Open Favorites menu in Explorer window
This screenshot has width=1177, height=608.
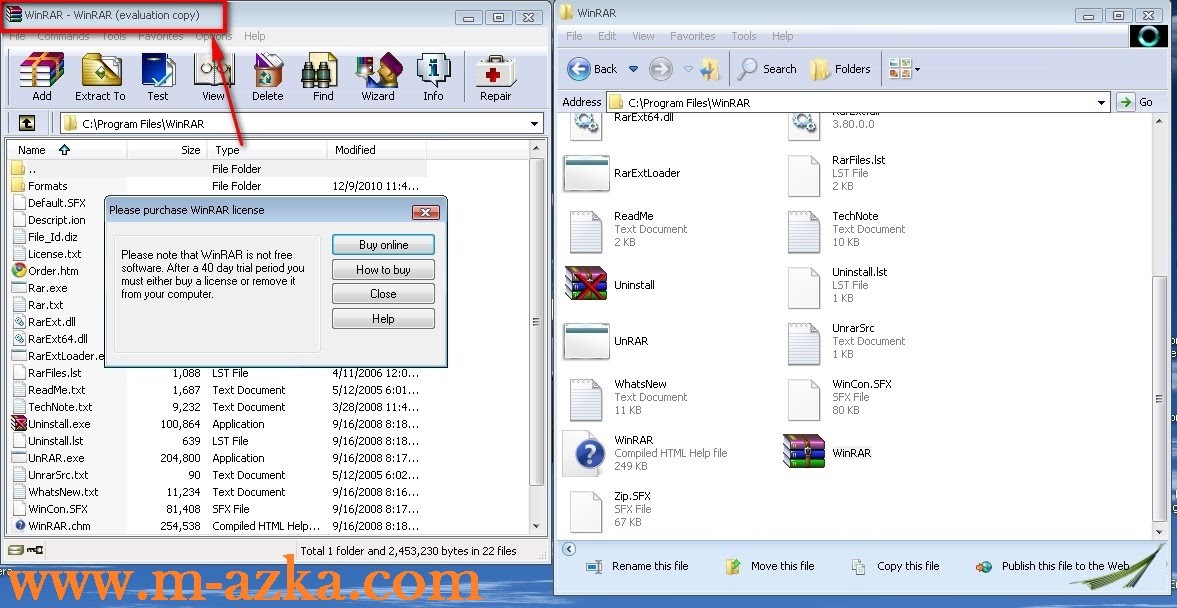(x=692, y=36)
